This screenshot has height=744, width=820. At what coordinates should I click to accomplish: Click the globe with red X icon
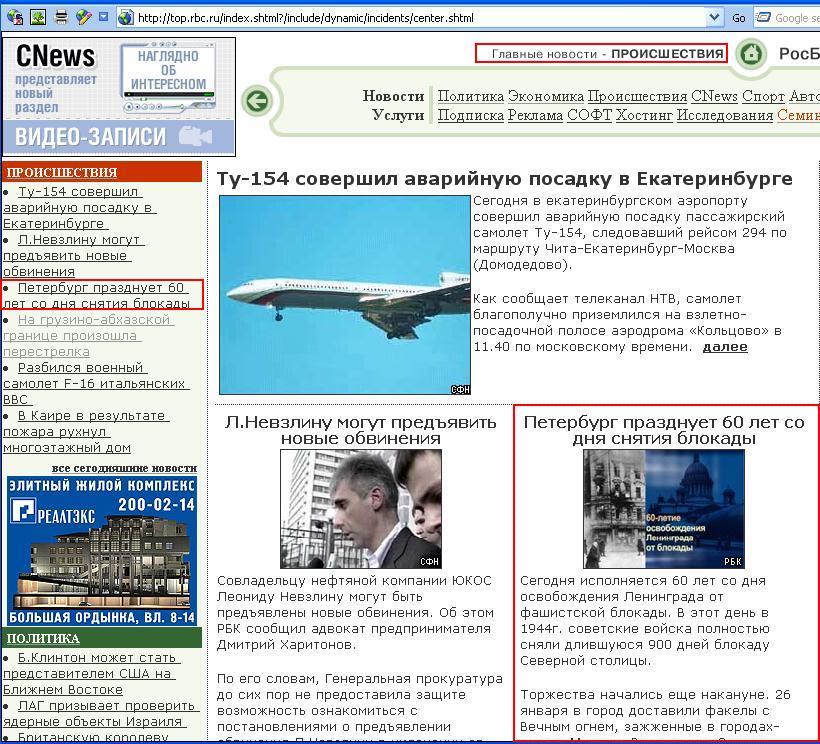(13, 17)
